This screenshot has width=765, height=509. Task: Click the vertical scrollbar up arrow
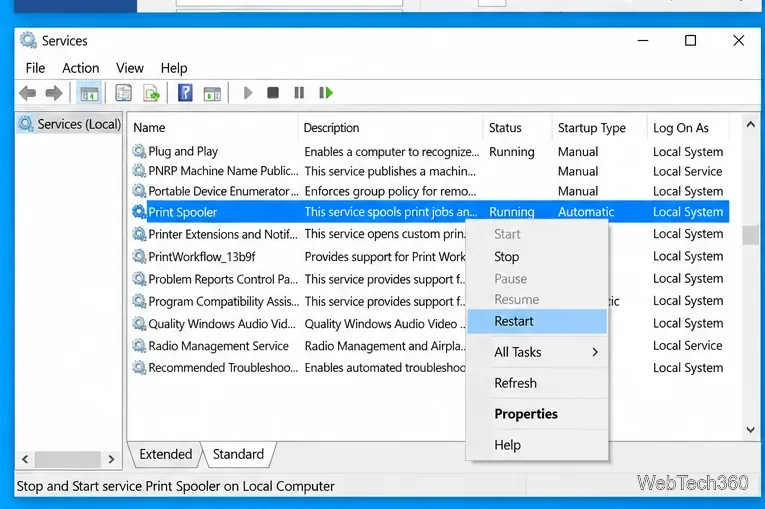[750, 124]
